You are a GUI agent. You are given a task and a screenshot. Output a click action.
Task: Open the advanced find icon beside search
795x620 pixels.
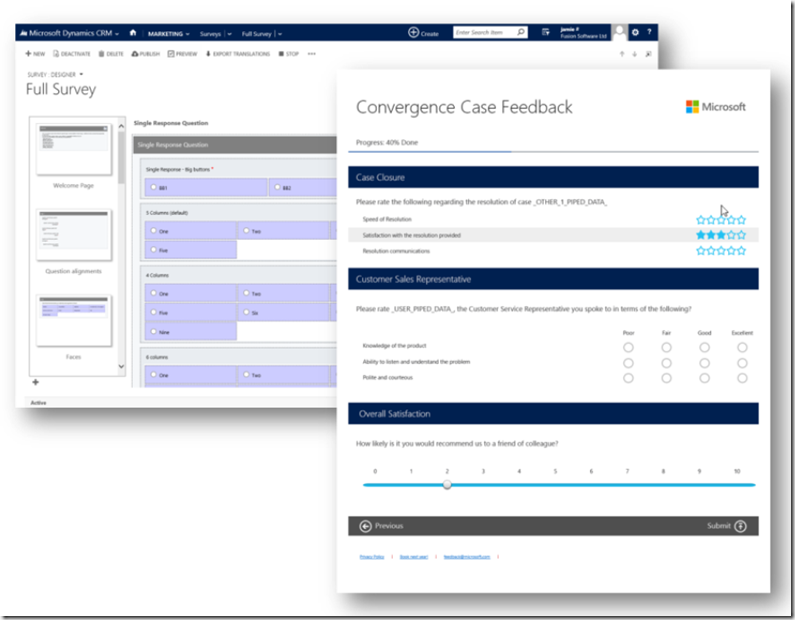(546, 32)
